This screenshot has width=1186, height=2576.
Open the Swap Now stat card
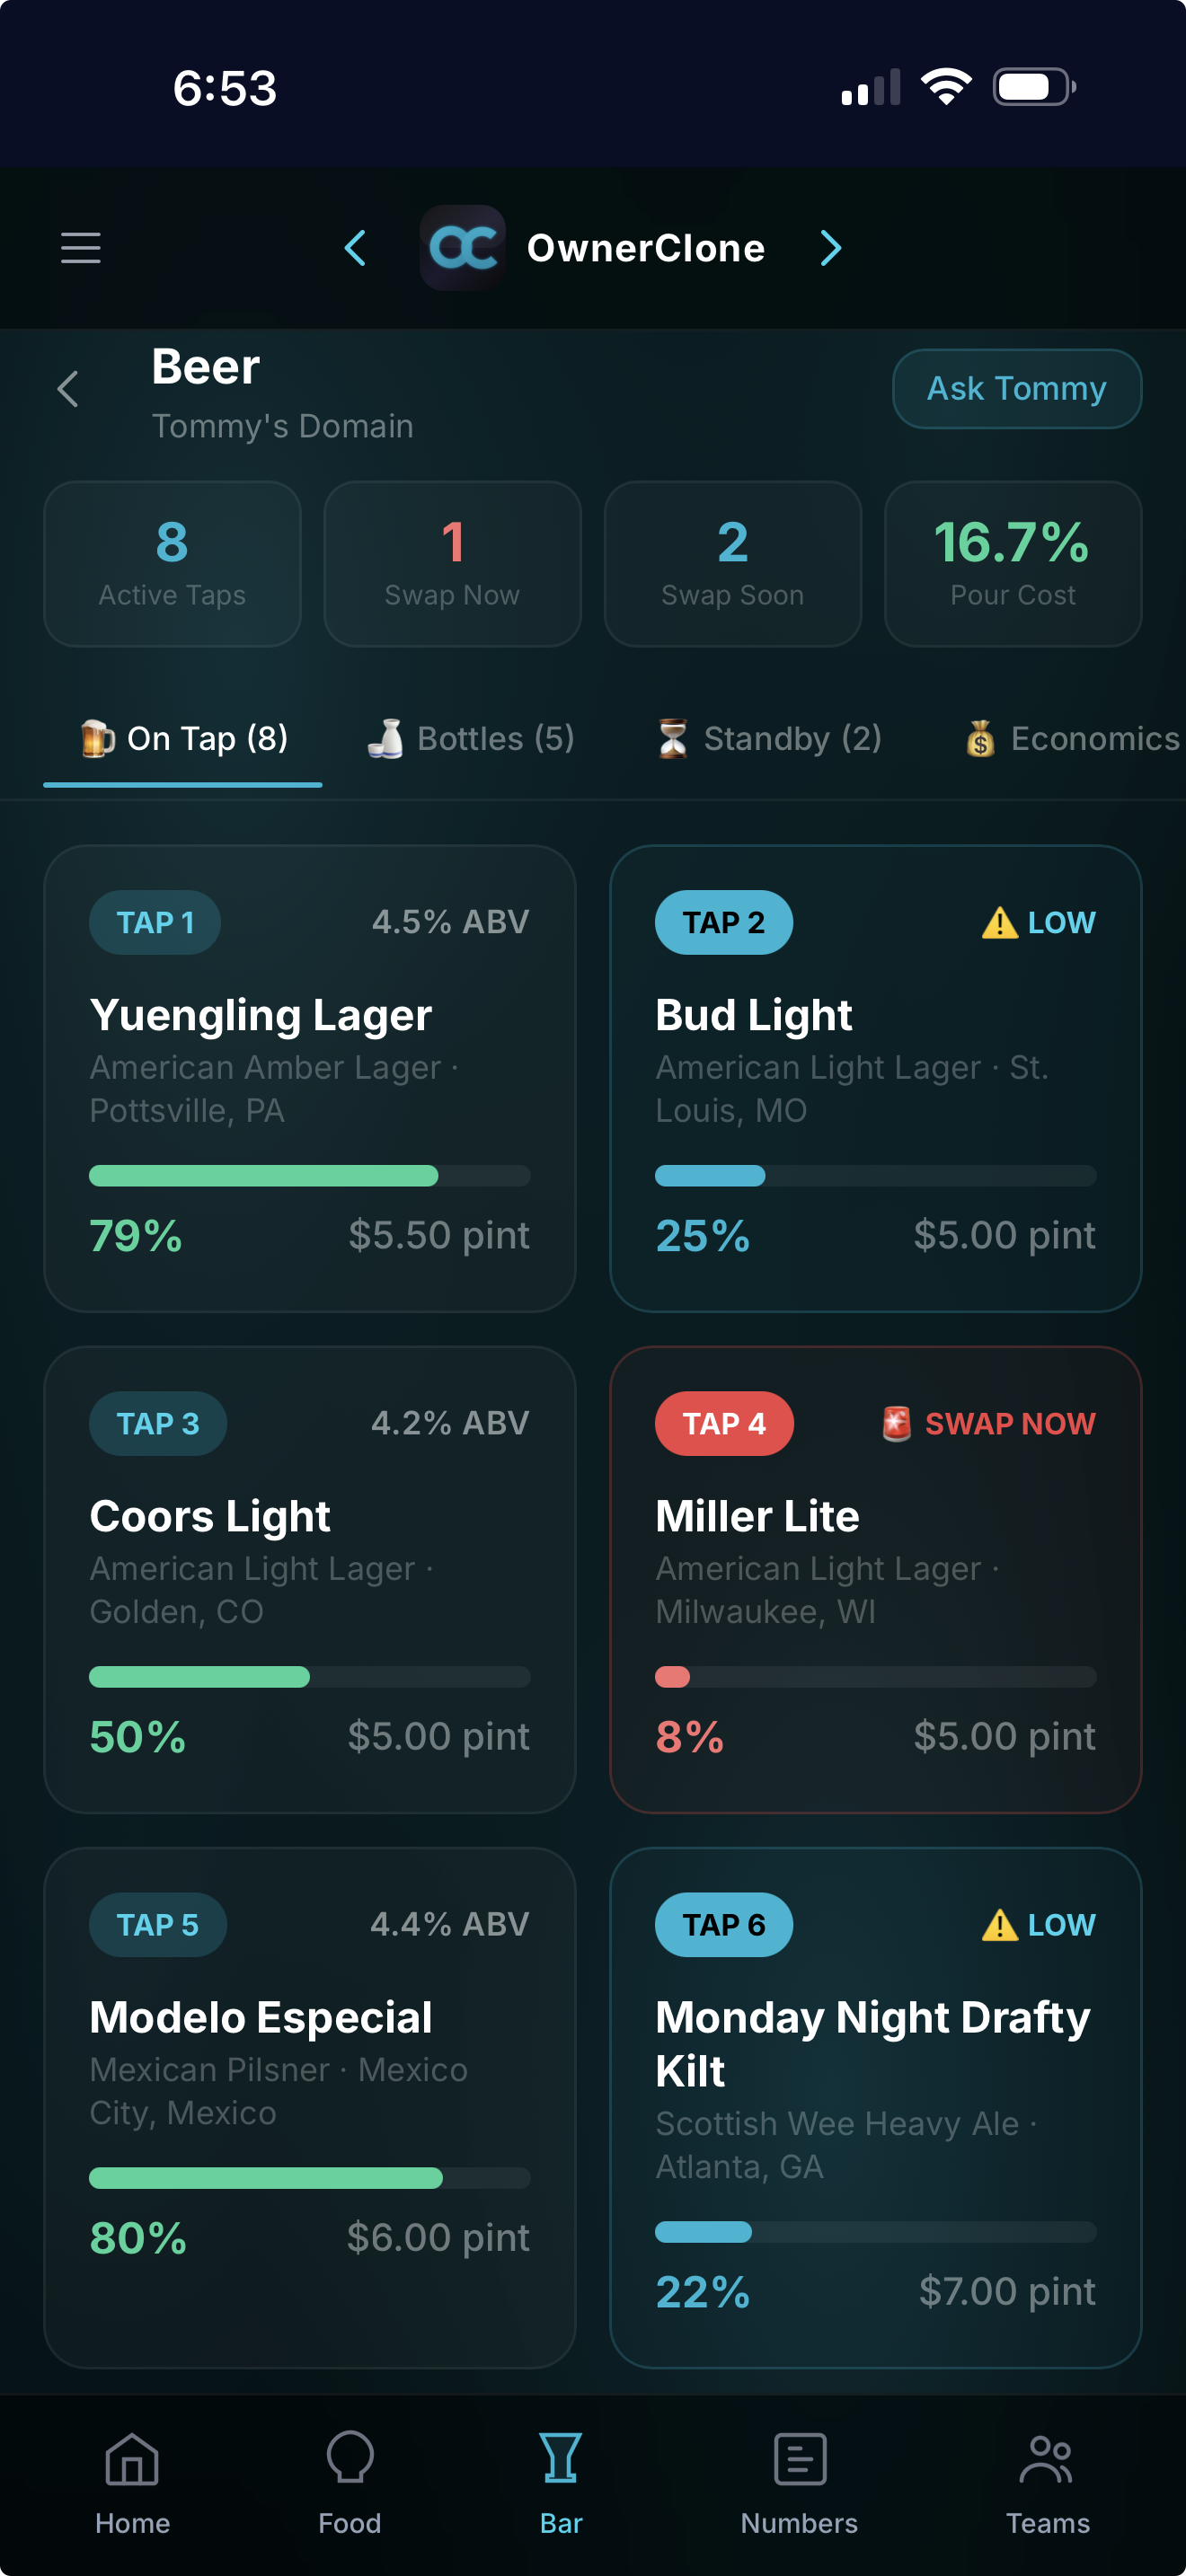452,564
